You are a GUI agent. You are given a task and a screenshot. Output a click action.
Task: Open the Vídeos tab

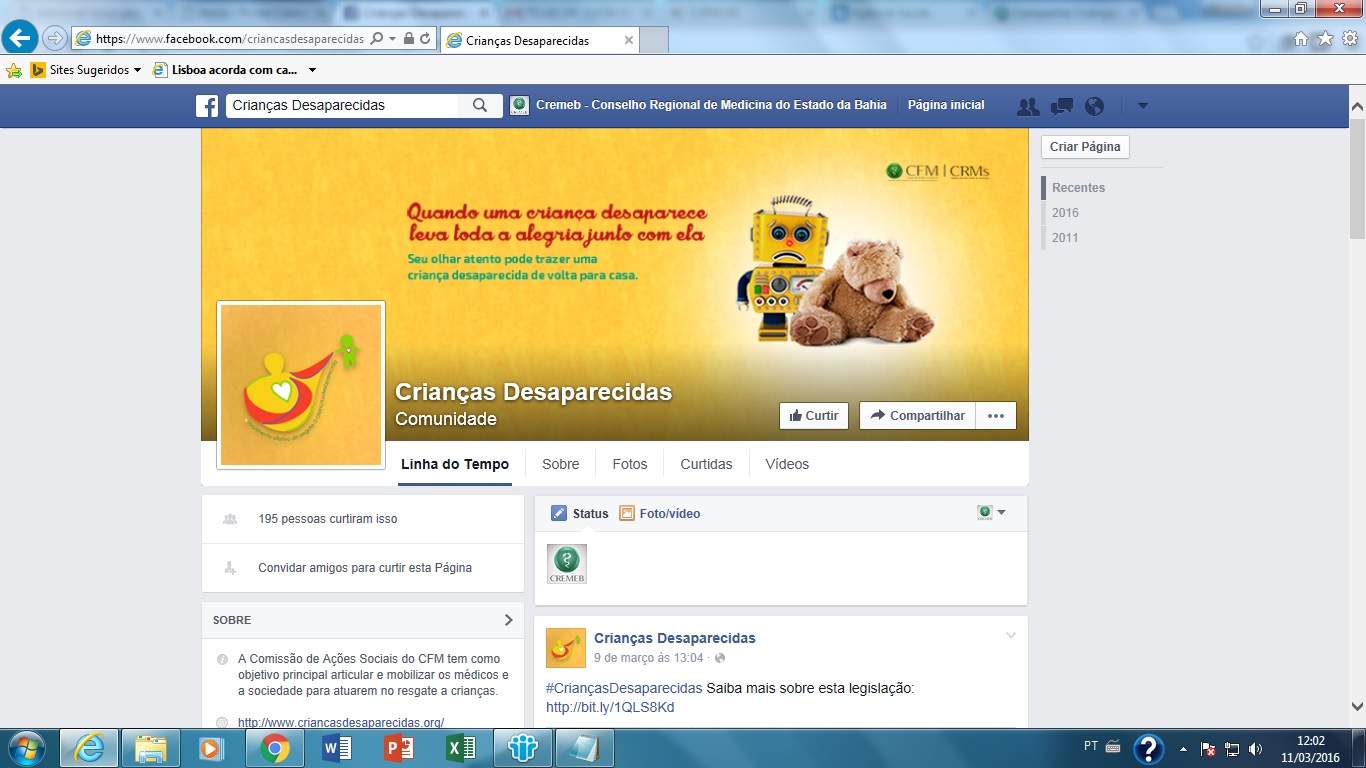pos(787,464)
